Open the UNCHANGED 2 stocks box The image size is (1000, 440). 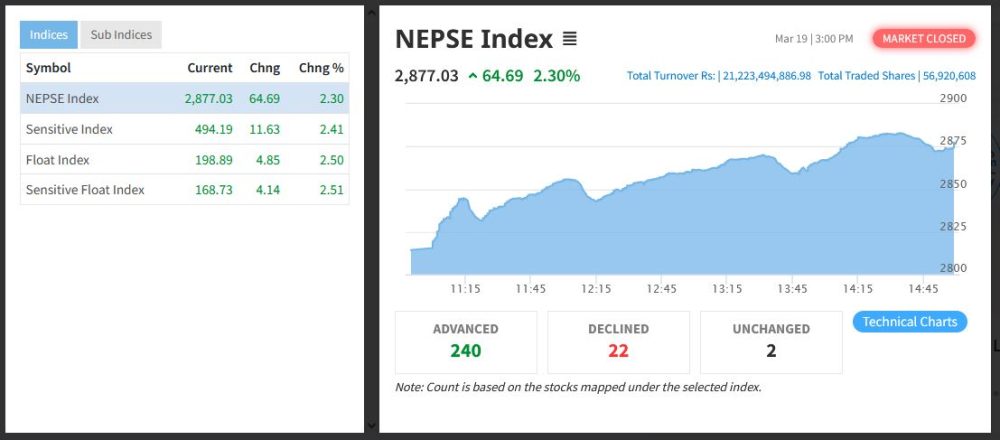(771, 342)
